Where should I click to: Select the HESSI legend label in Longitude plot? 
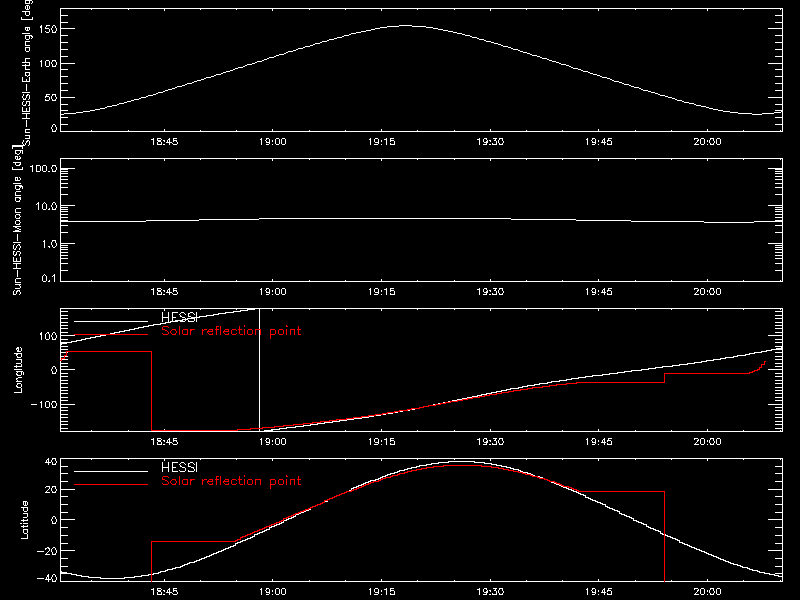179,317
